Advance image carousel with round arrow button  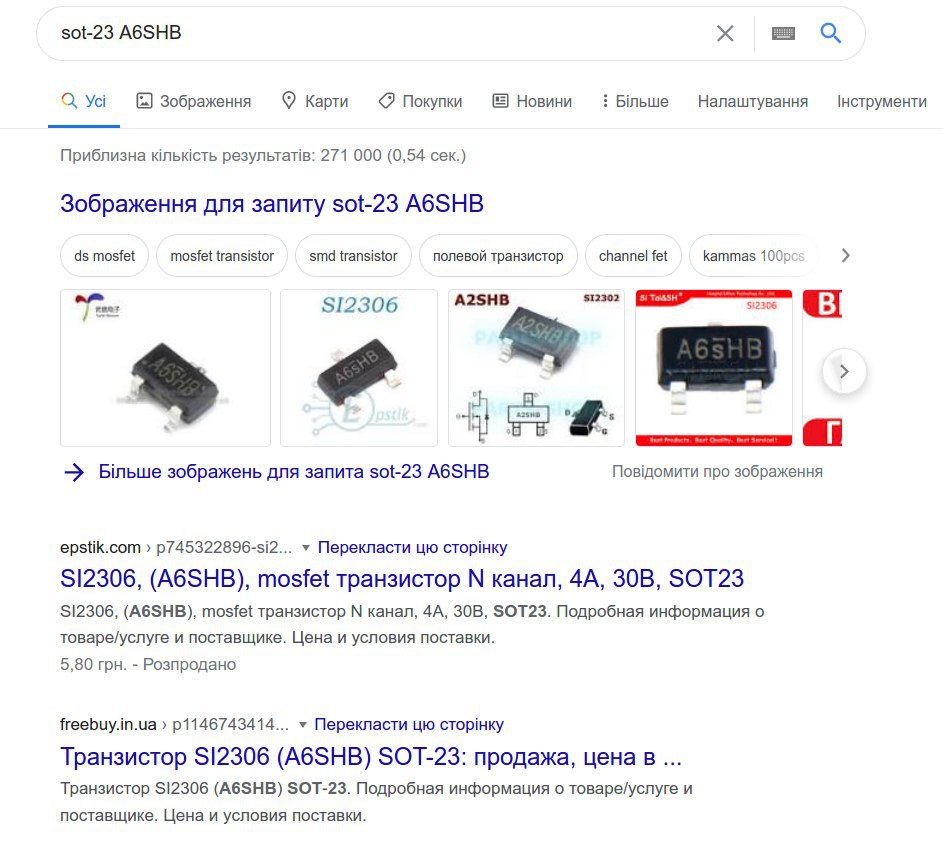(844, 371)
